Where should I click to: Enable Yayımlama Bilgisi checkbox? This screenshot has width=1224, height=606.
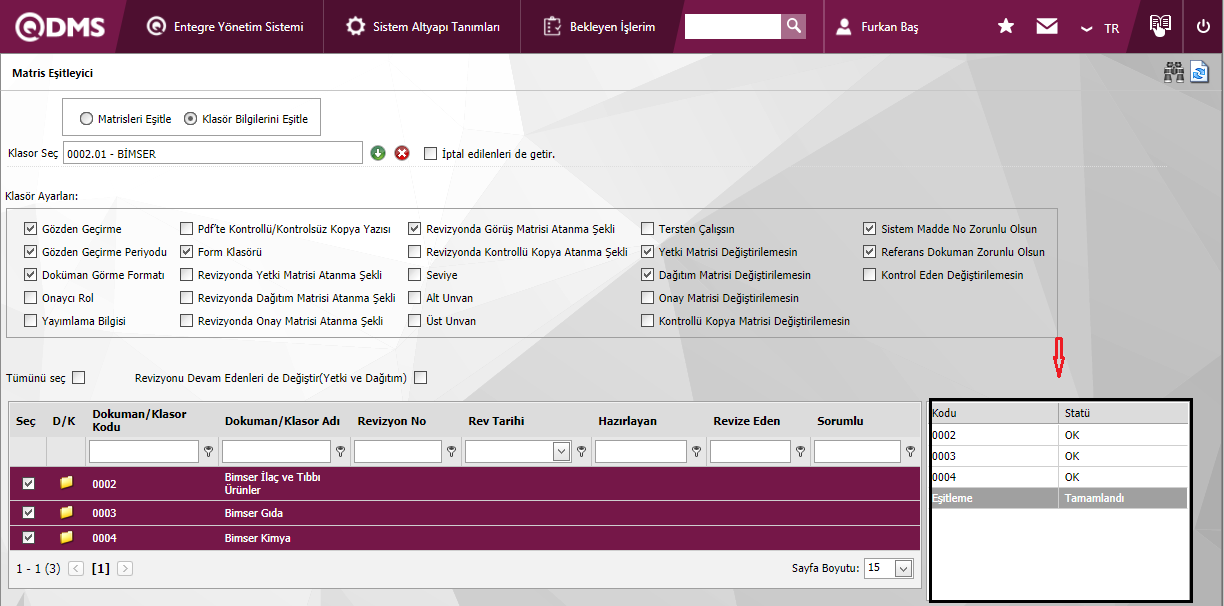30,321
